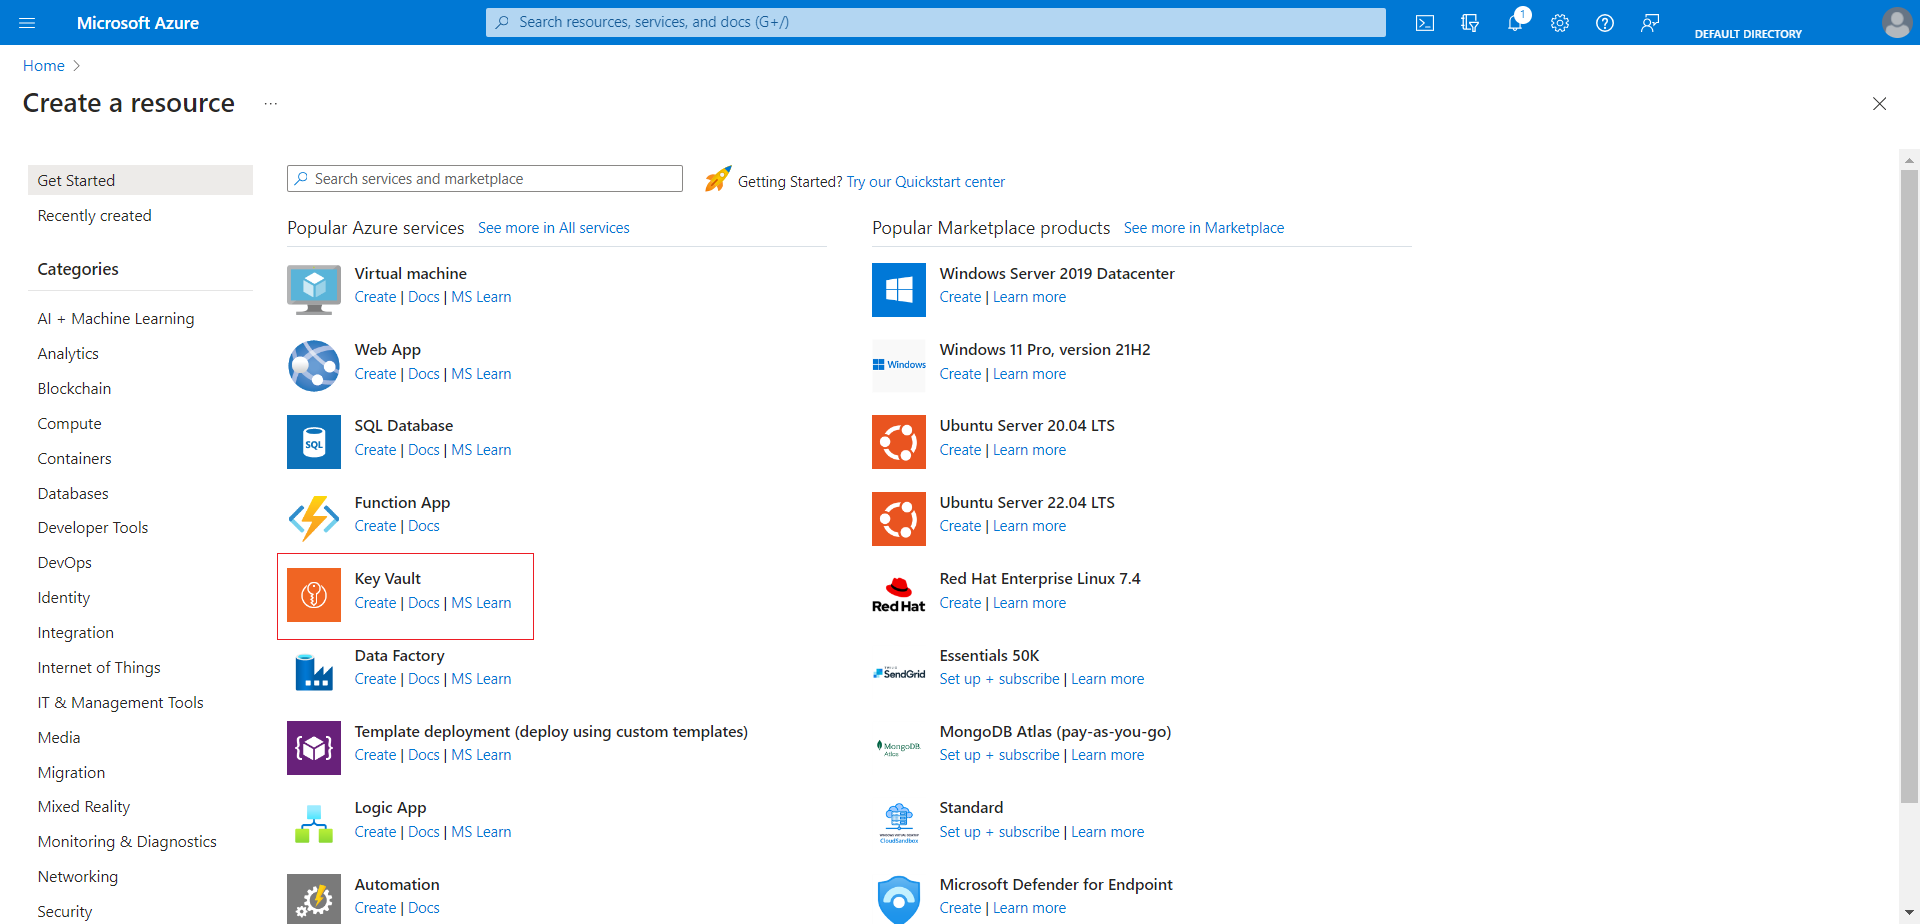
Task: Expand the ellipsis next to Create a resource
Action: [x=270, y=104]
